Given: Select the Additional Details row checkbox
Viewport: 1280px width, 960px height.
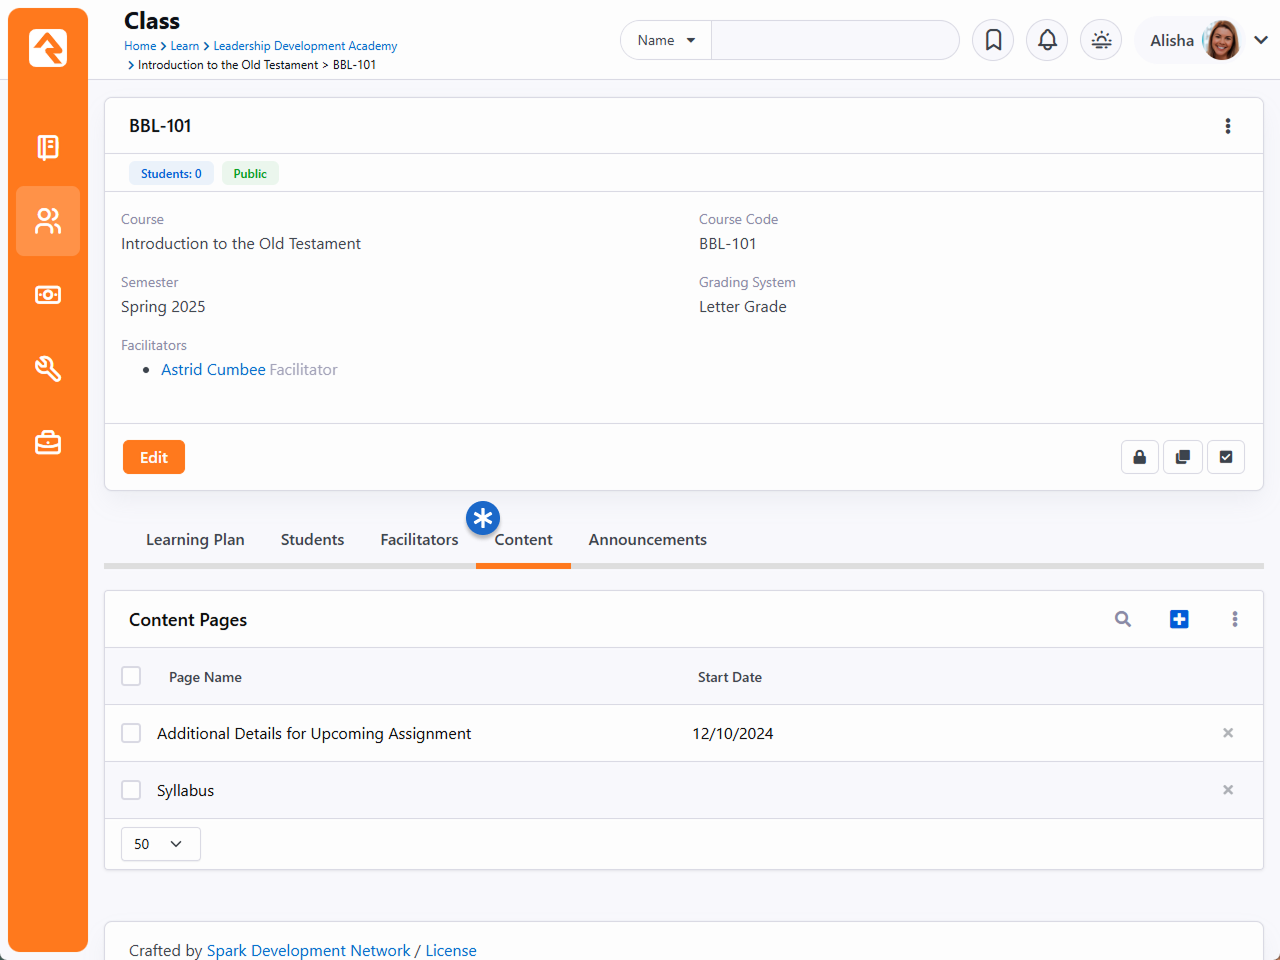Looking at the screenshot, I should 131,733.
